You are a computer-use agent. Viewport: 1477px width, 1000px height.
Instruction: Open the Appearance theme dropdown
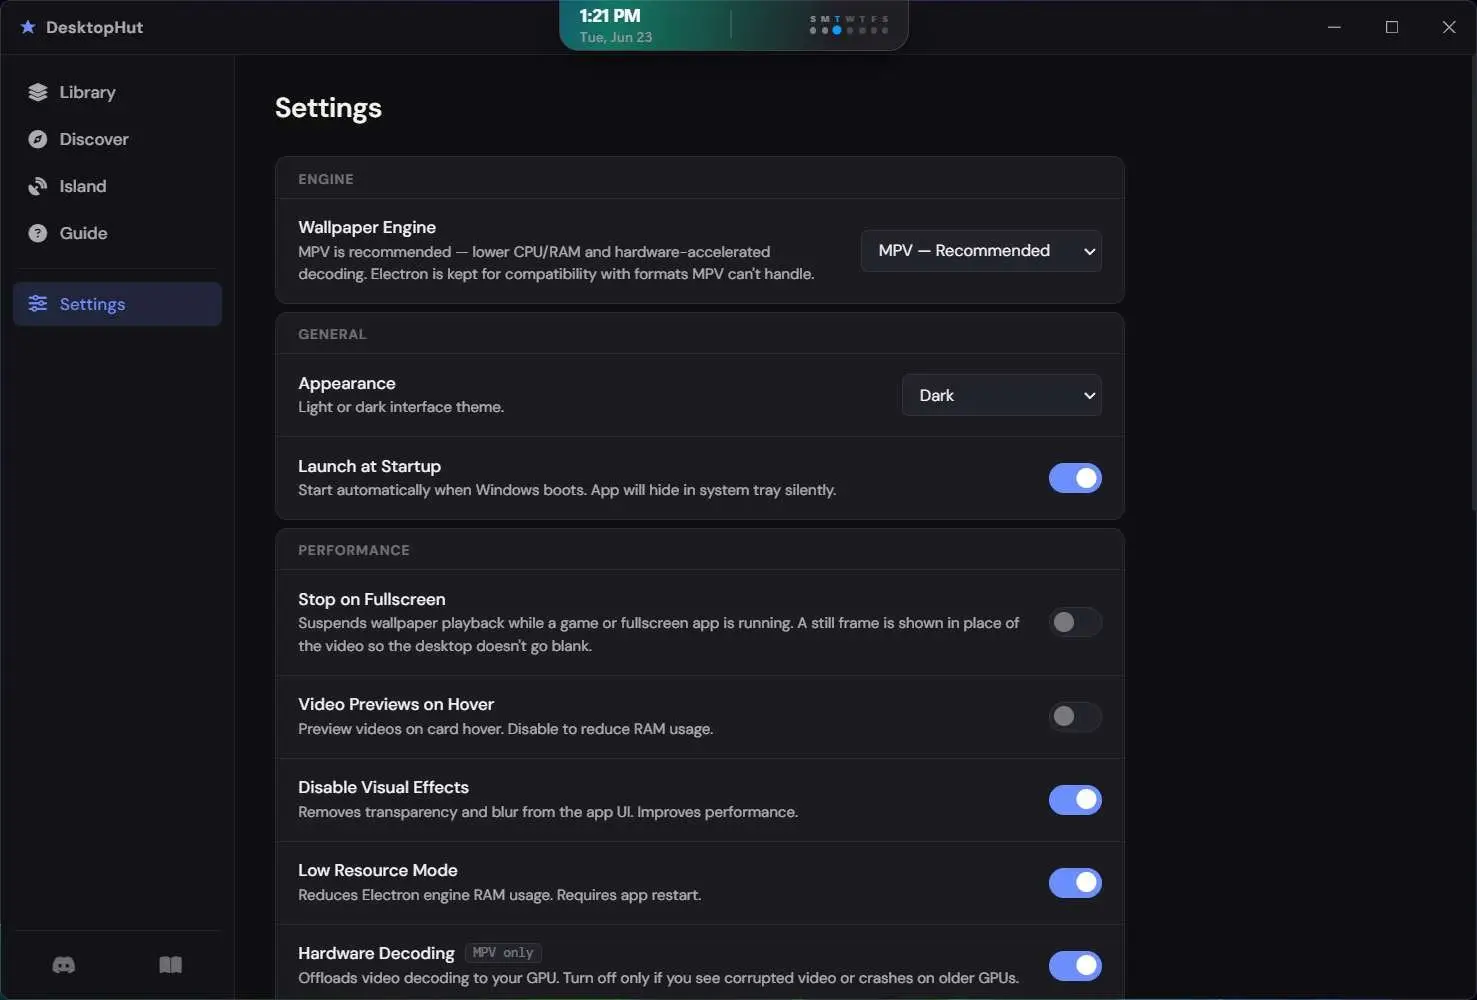[1002, 395]
